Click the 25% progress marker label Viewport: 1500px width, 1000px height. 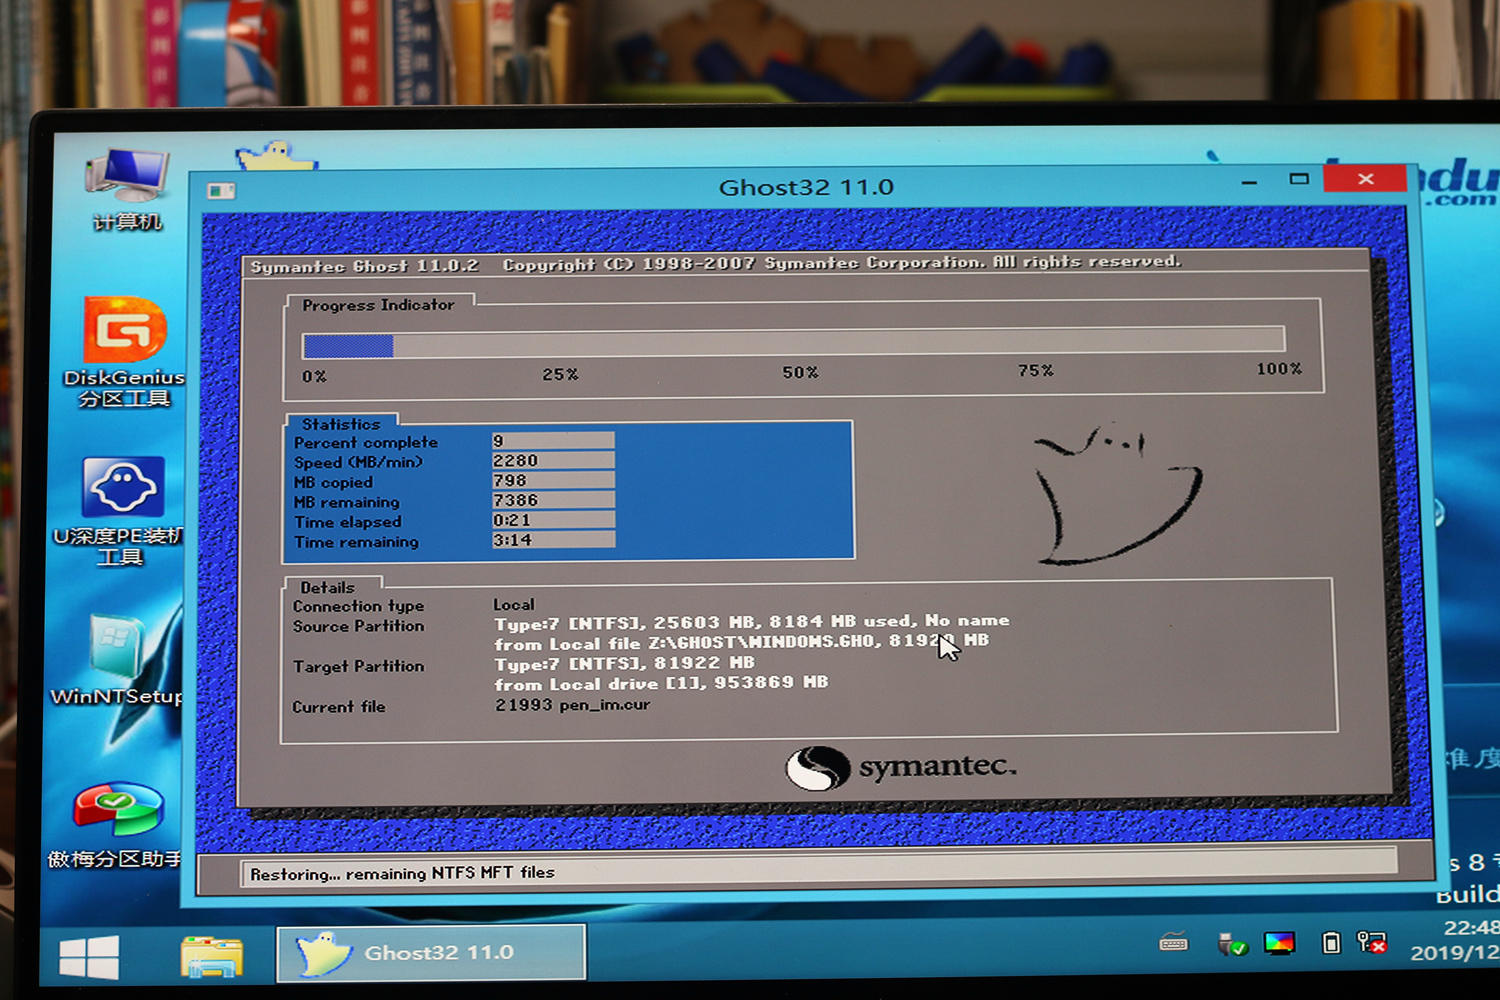pyautogui.click(x=560, y=374)
